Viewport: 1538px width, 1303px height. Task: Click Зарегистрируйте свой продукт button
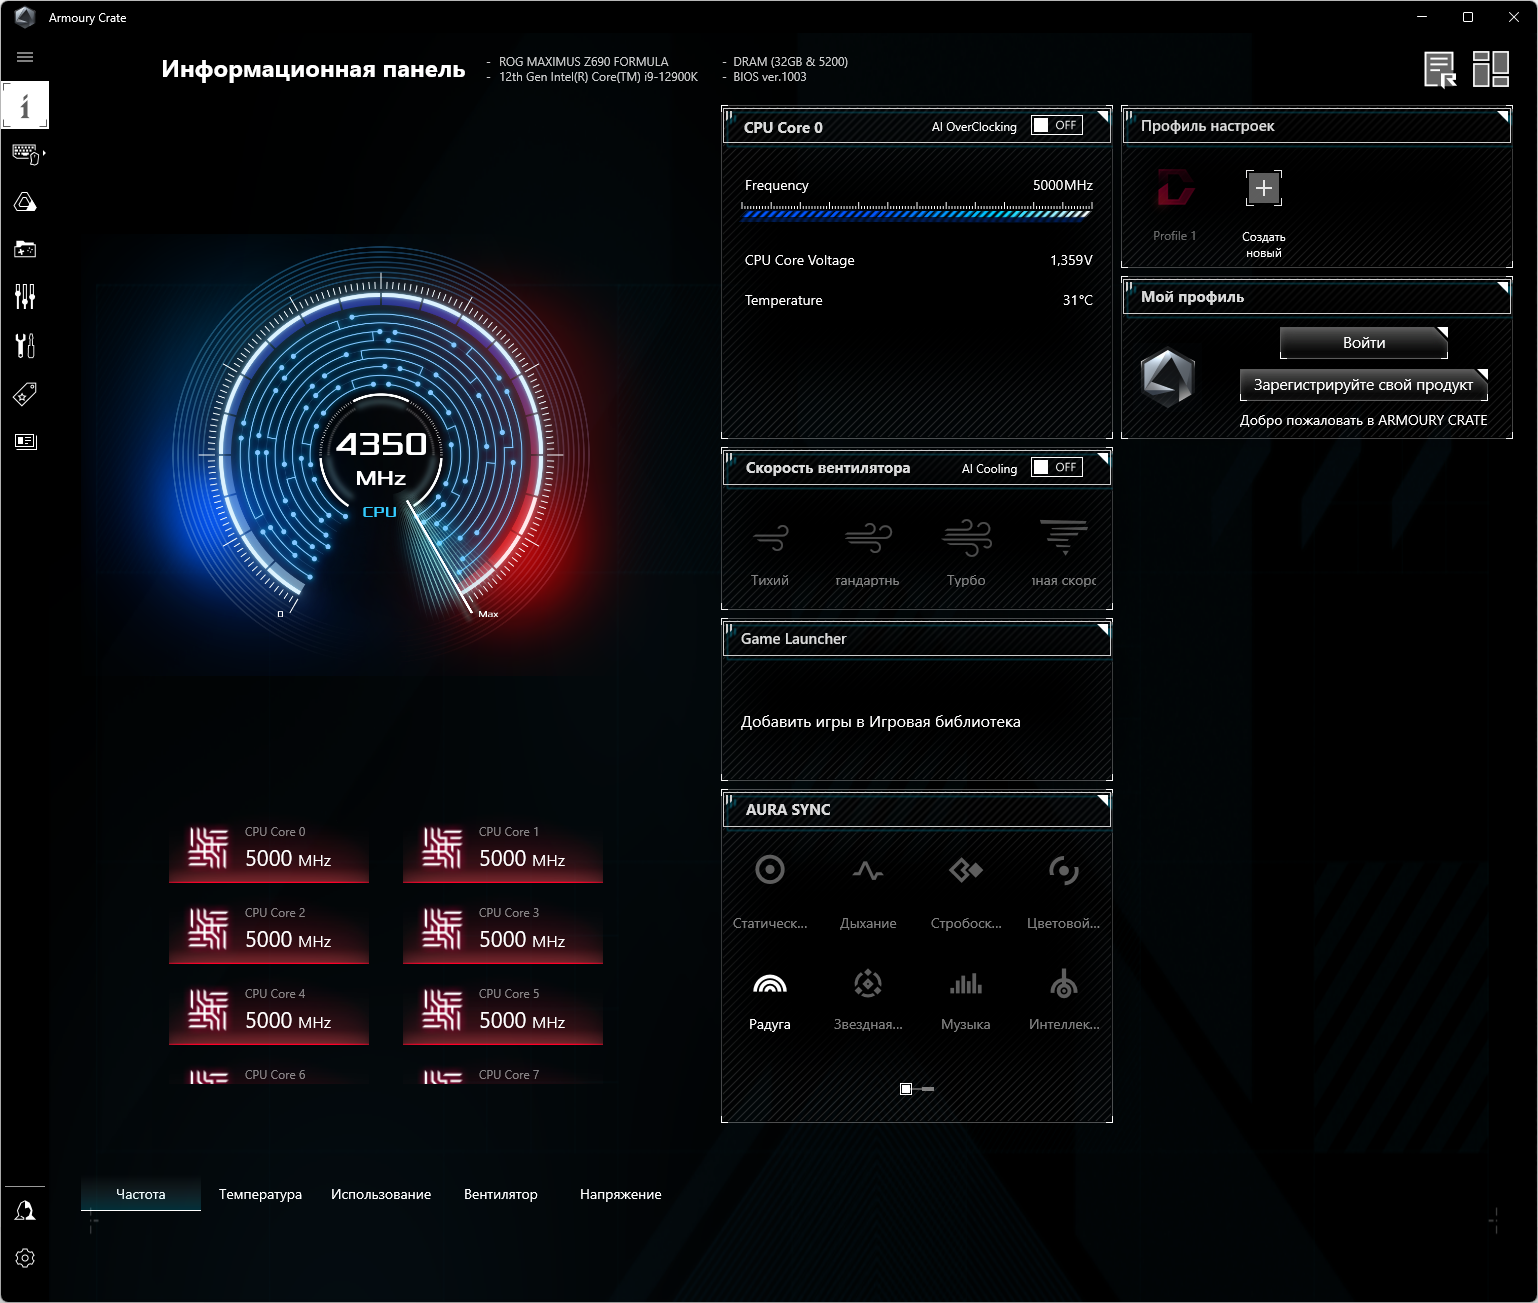coord(1364,385)
